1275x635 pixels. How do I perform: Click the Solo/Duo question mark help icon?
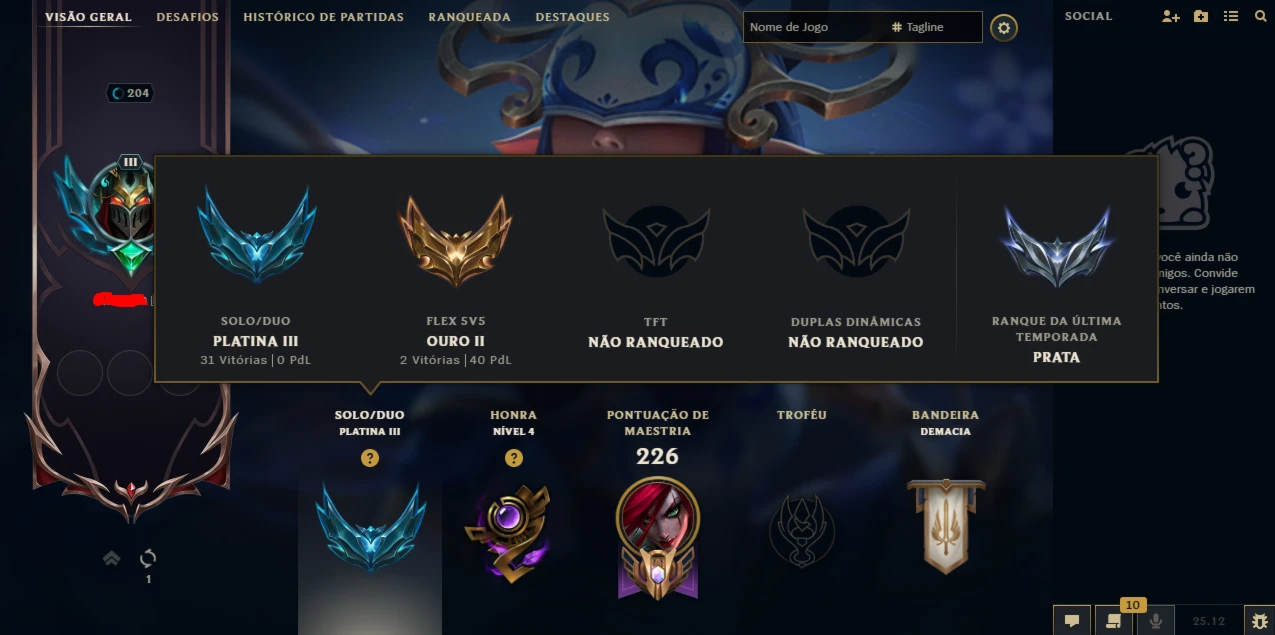[x=370, y=458]
